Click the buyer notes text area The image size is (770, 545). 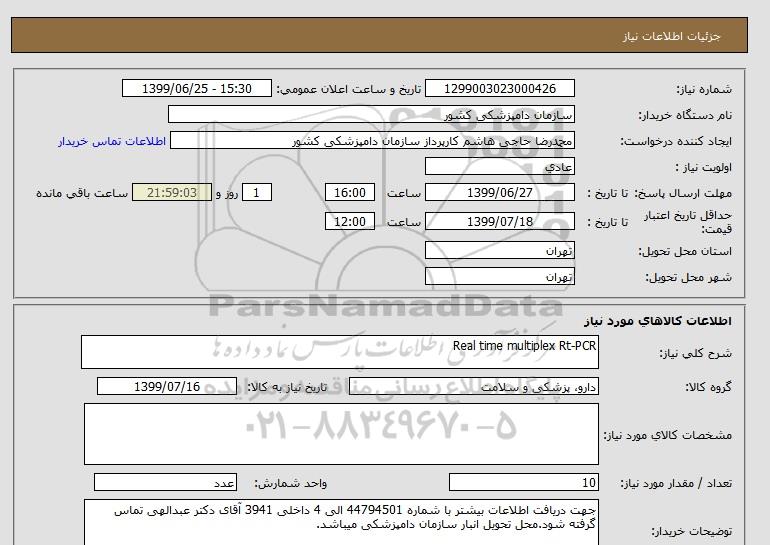[341, 522]
